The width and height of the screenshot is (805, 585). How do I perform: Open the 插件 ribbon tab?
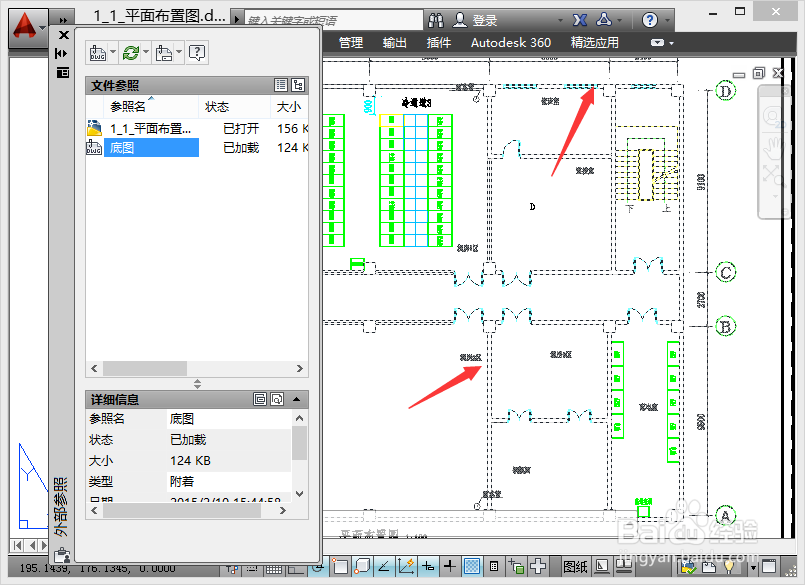(439, 43)
